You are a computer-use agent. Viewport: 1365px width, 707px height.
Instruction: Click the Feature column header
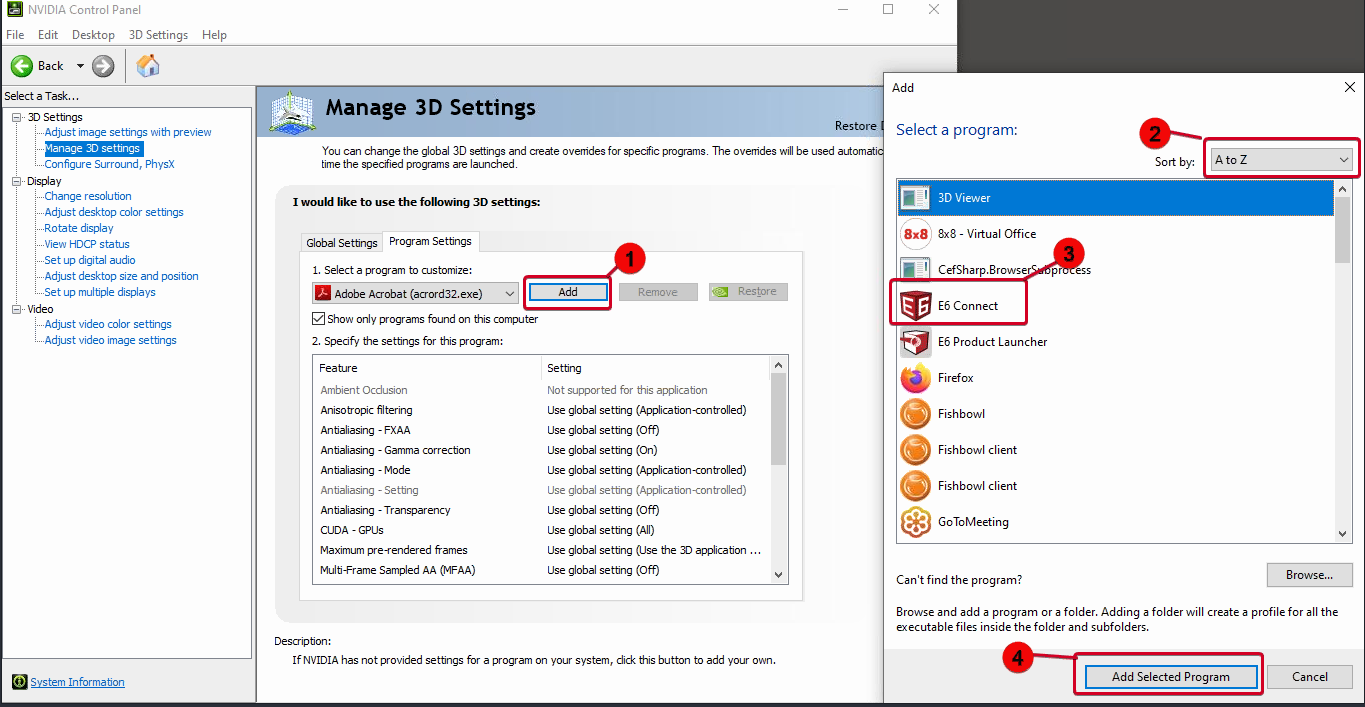pos(427,368)
